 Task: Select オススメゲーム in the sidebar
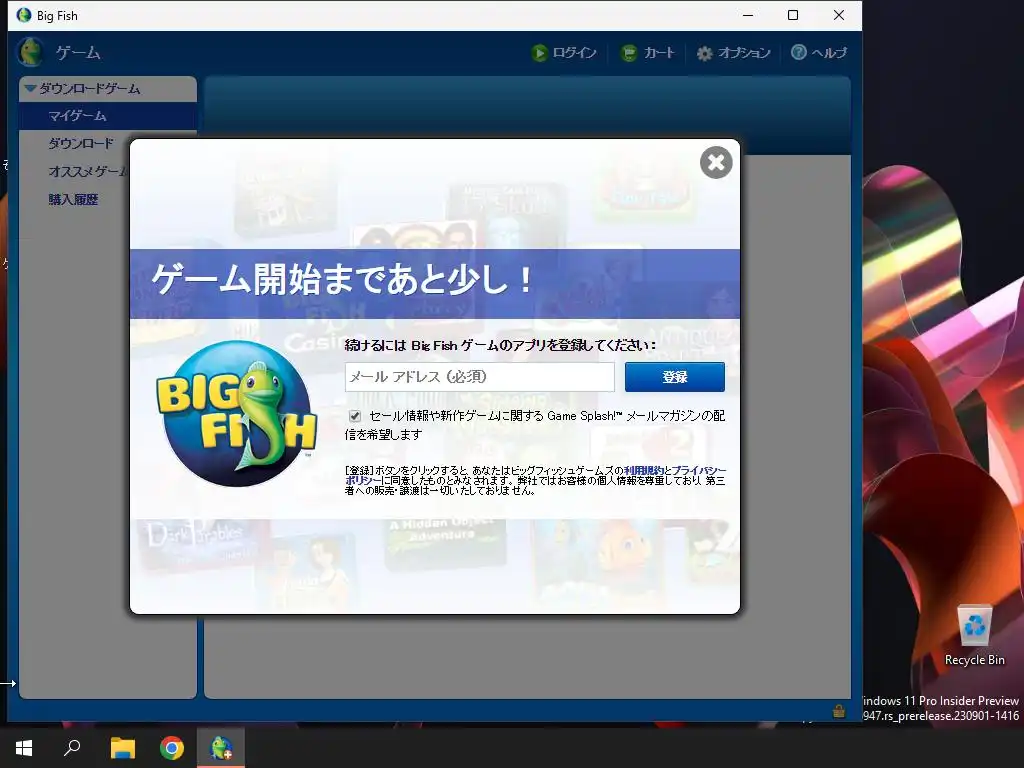click(88, 171)
